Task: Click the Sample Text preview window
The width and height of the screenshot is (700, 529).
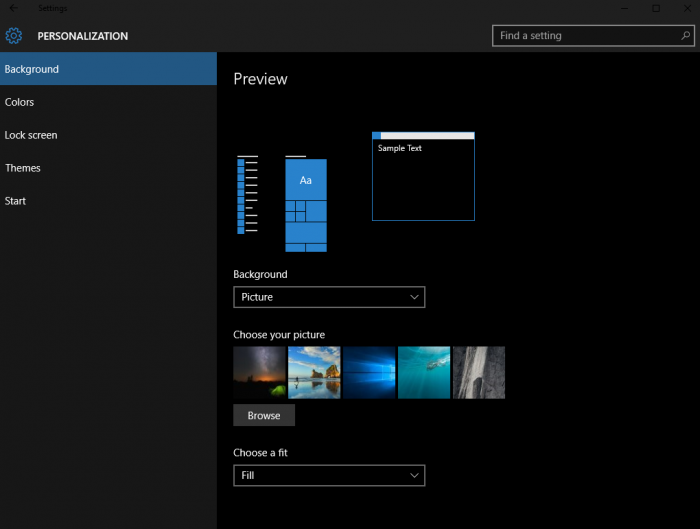Action: 423,176
